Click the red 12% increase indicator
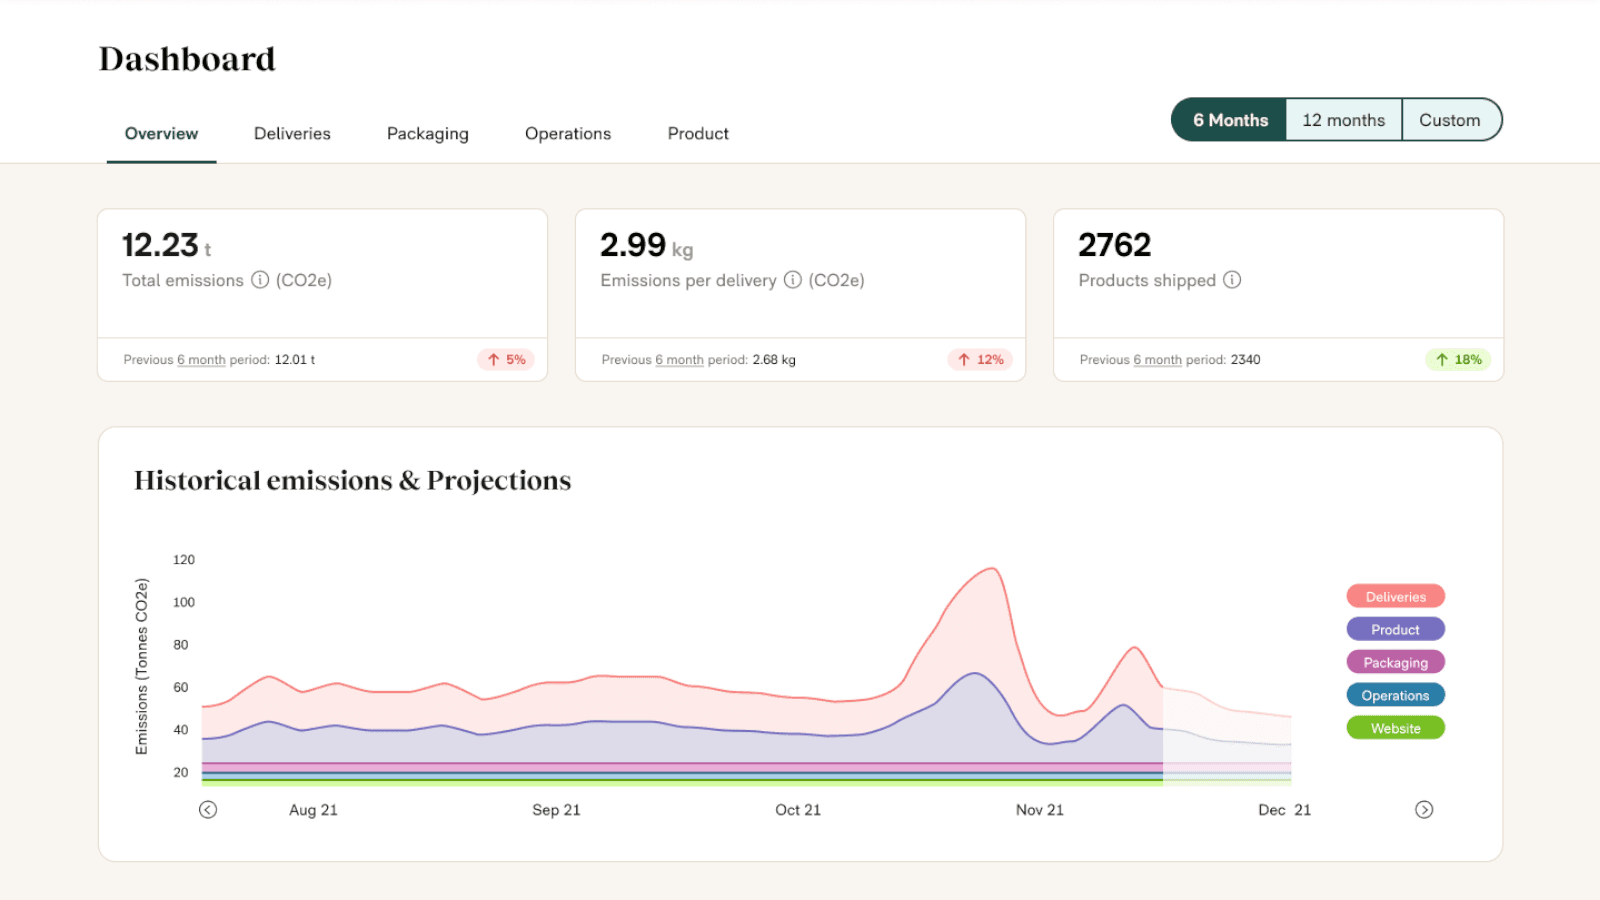The image size is (1600, 900). pos(981,359)
